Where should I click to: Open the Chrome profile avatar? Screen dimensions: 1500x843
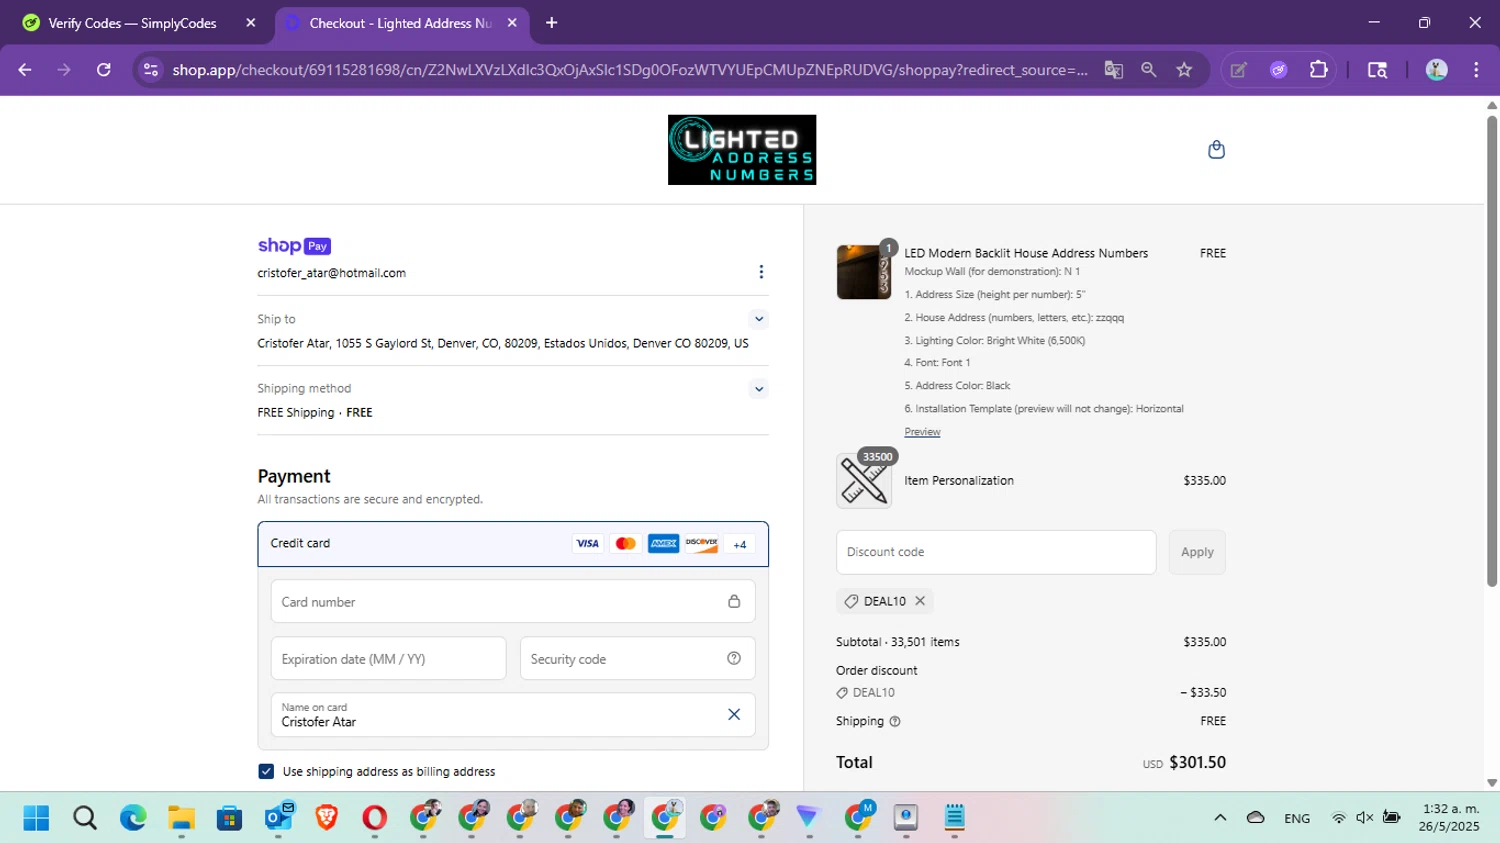point(1437,70)
